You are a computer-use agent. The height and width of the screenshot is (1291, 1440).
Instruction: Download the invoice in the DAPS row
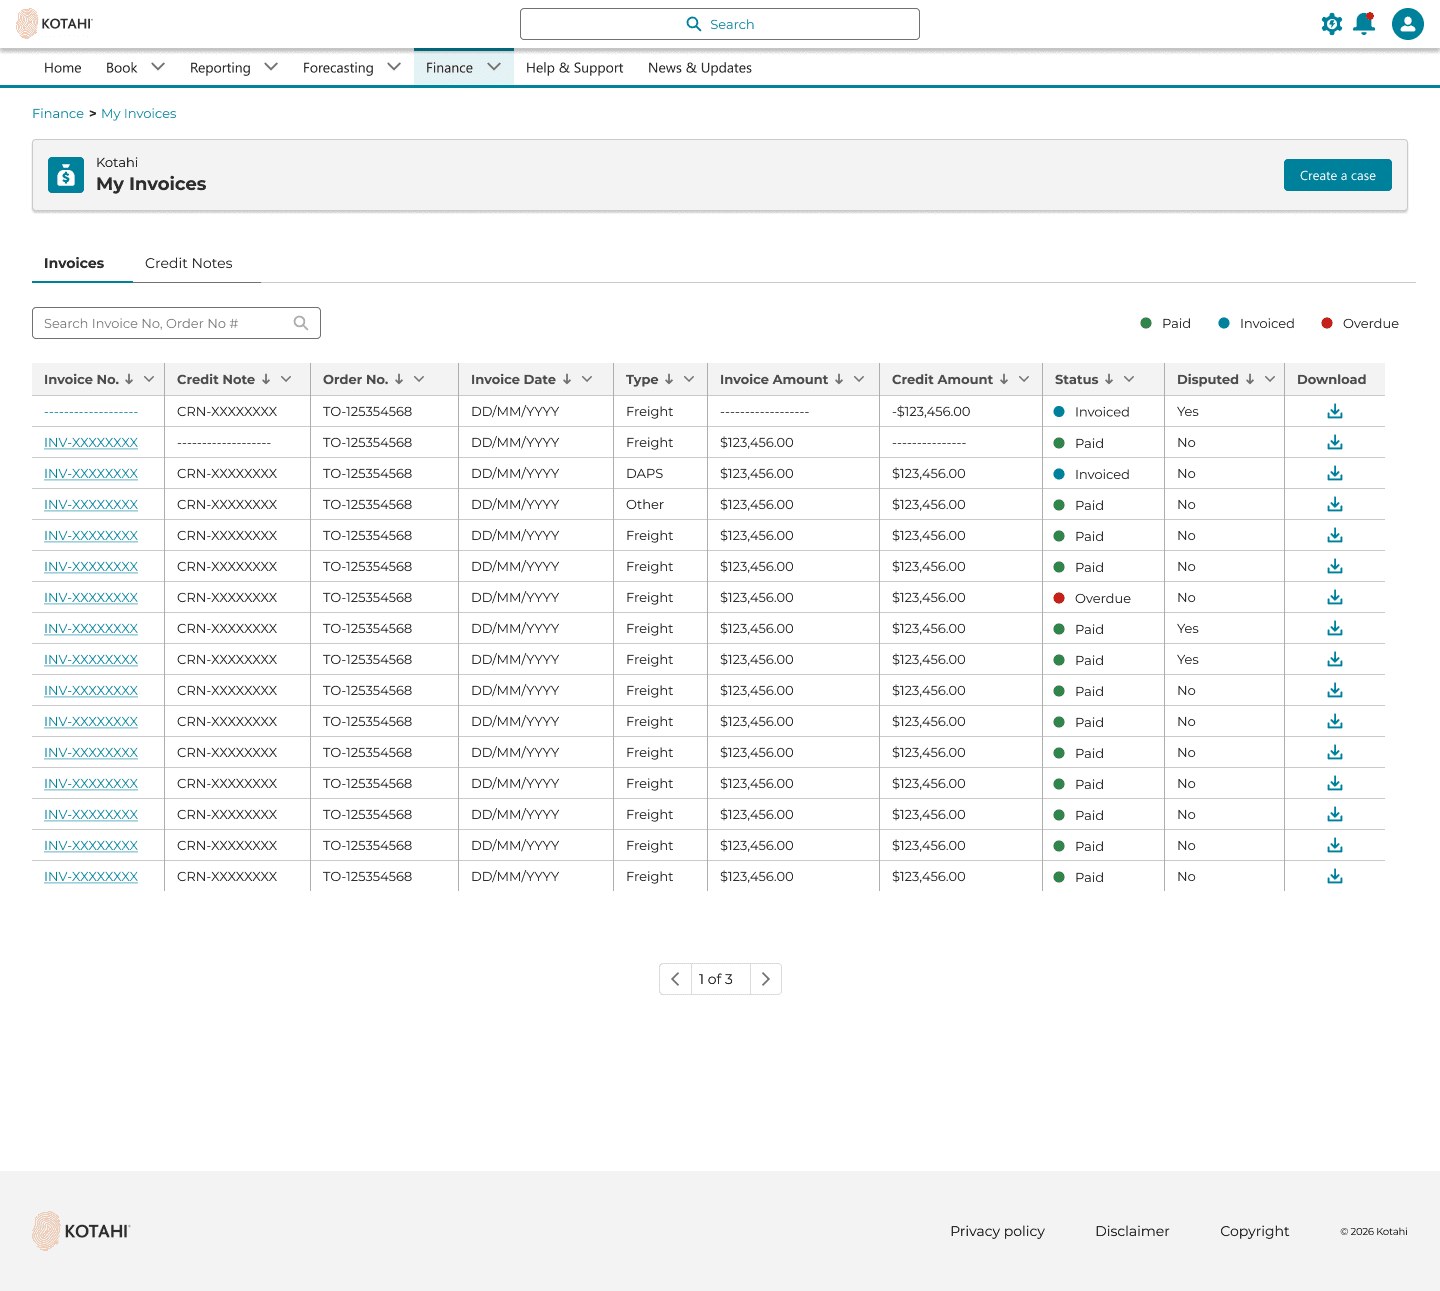coord(1335,473)
